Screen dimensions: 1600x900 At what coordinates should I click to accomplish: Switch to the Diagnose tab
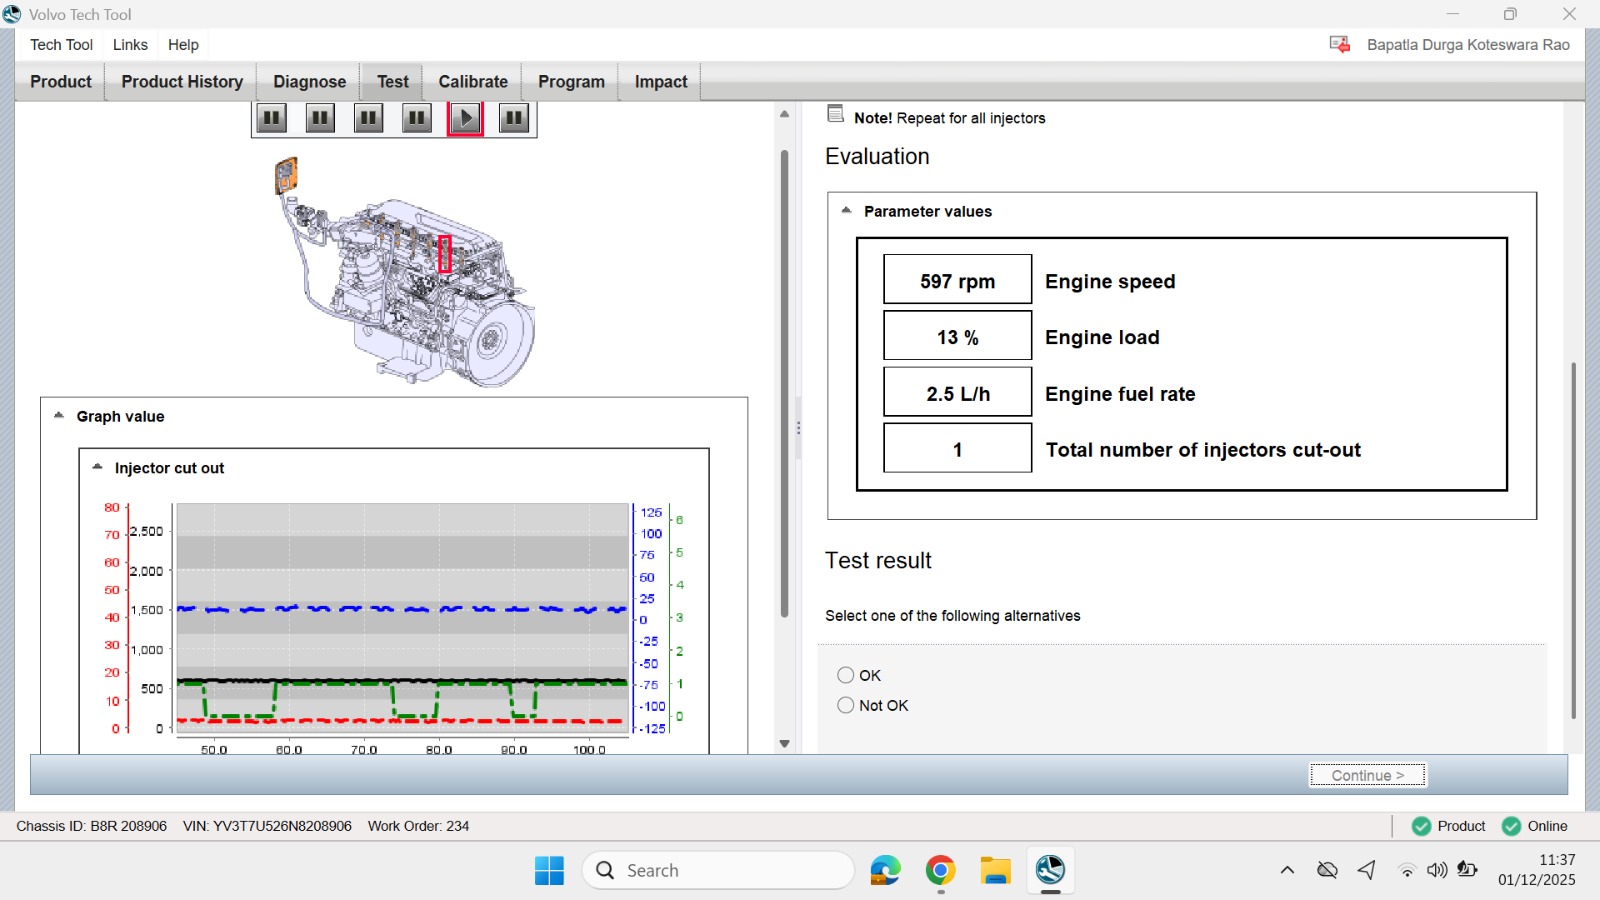[309, 82]
